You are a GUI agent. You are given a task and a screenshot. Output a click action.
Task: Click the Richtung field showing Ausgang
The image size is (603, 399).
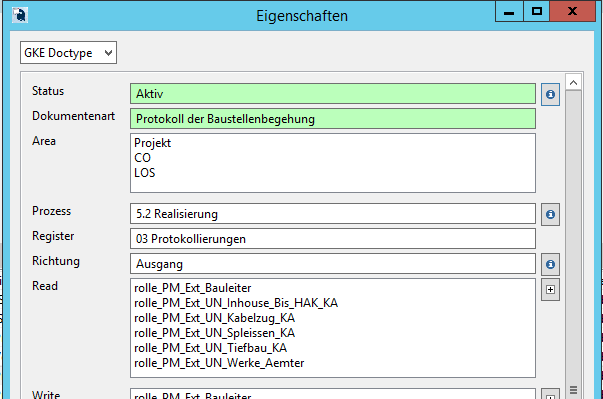click(x=333, y=264)
